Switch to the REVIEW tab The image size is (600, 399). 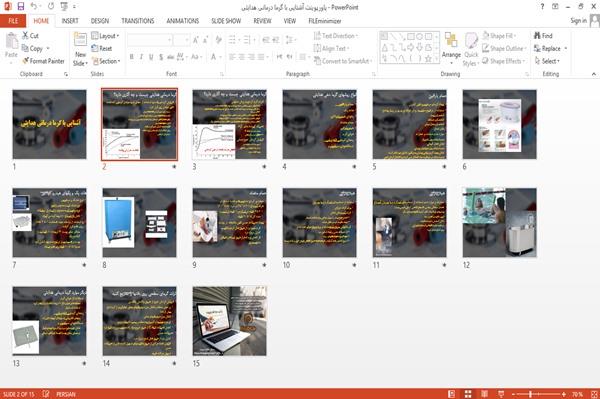pos(262,21)
